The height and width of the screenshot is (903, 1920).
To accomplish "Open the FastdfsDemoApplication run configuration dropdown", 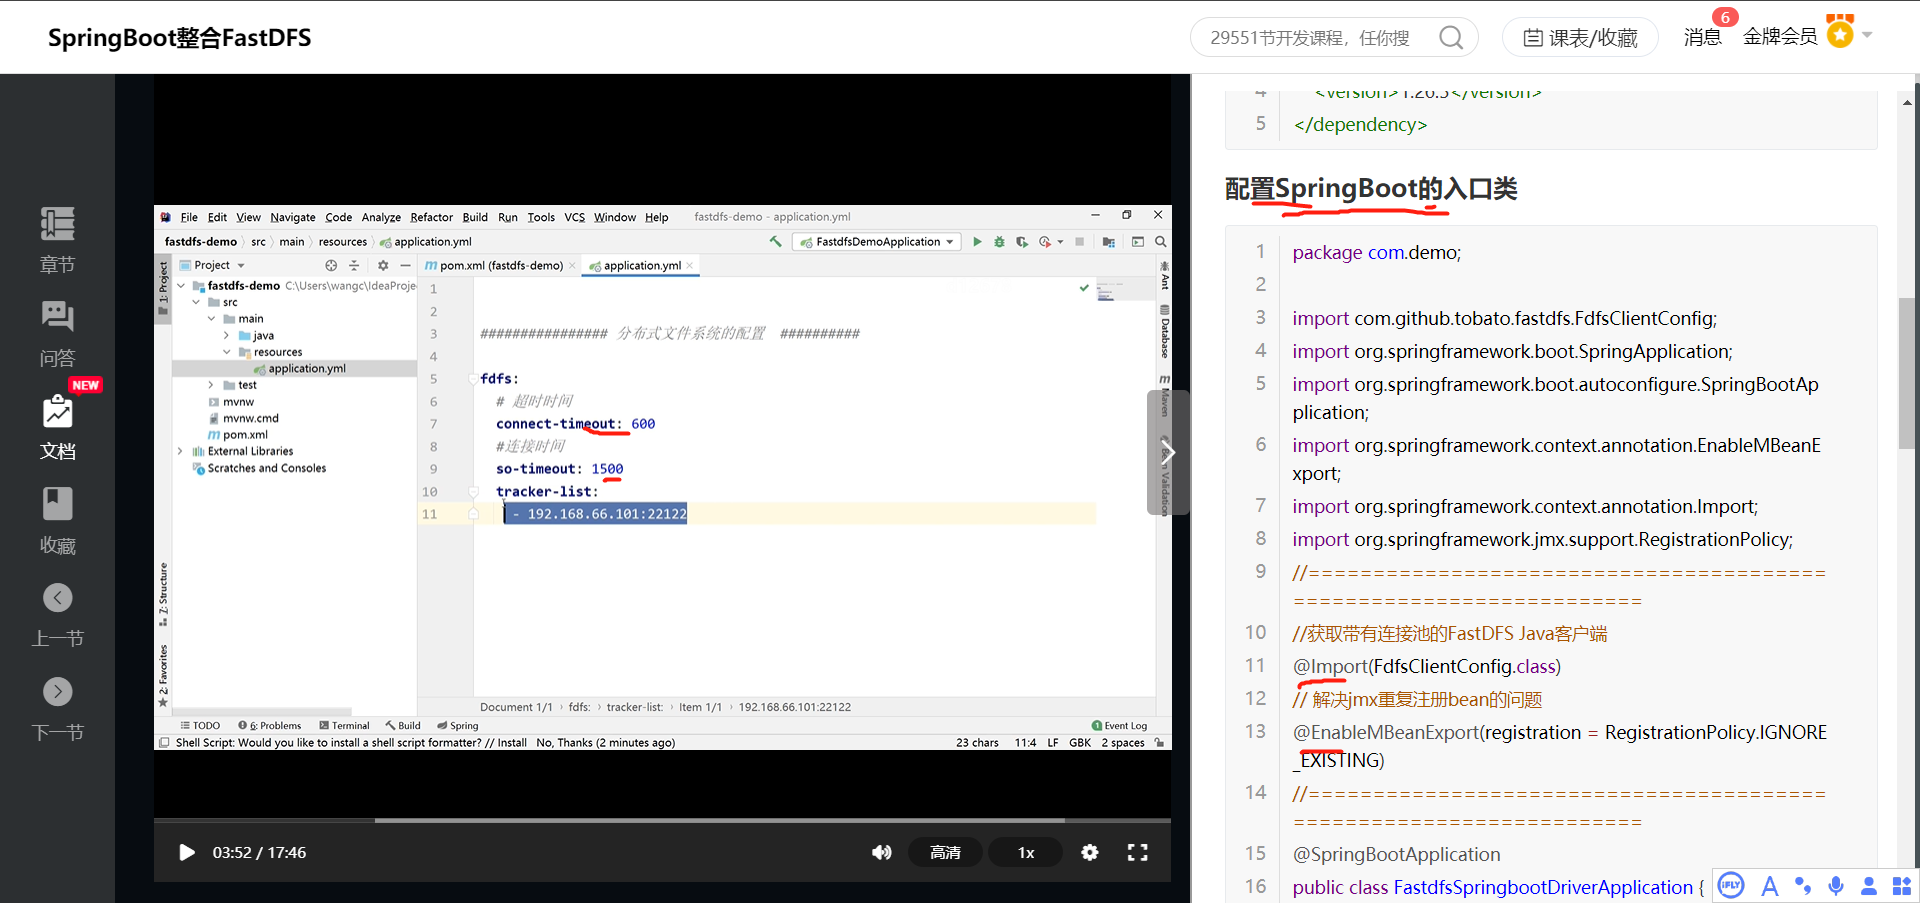I will 878,242.
